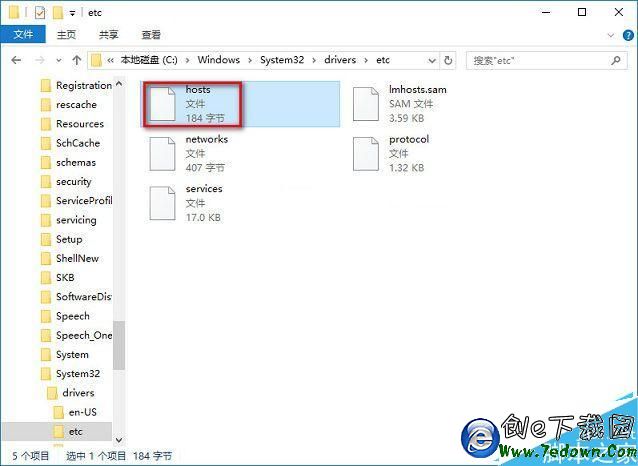Screen dimensions: 638x466
Task: Click navigation pane scroll up arrow
Action: point(119,84)
